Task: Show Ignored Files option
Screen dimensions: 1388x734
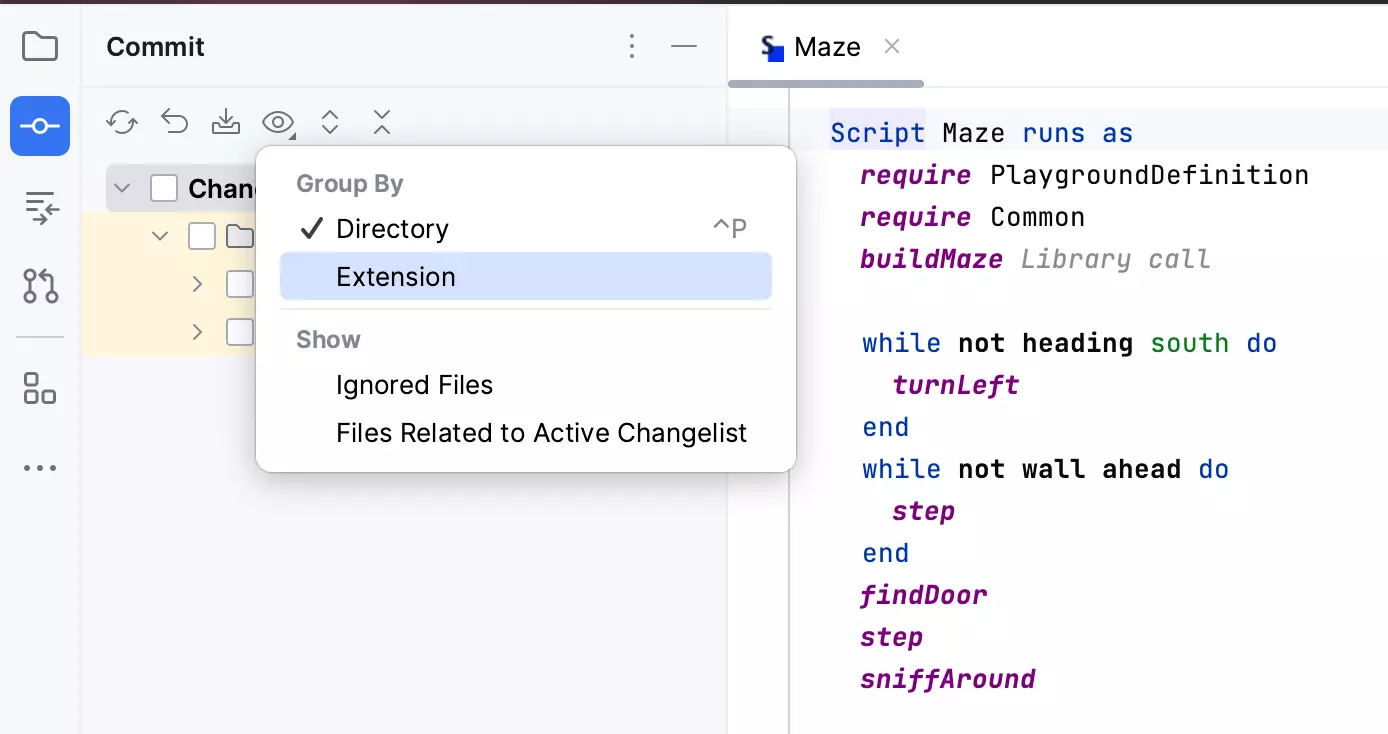Action: (x=414, y=385)
